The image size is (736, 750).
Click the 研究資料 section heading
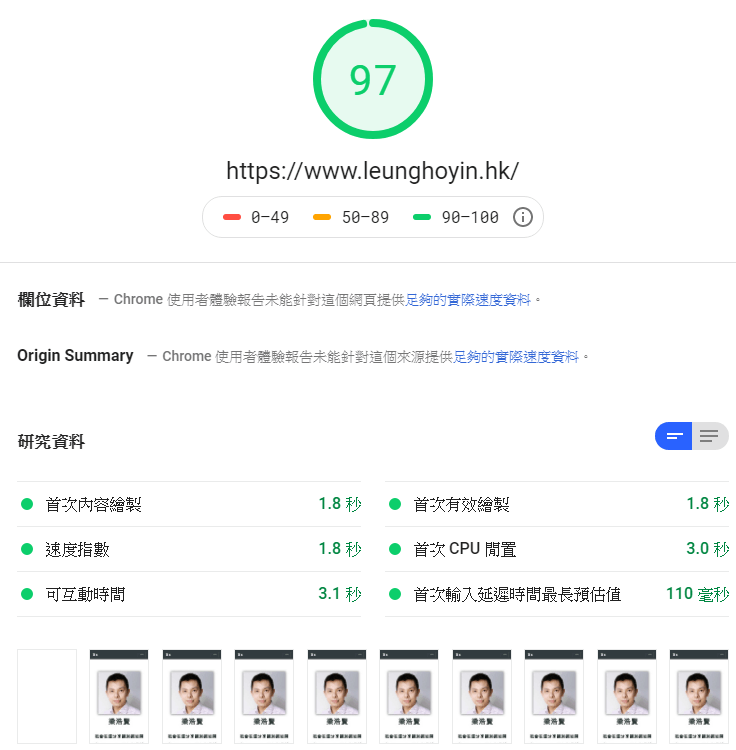(x=51, y=441)
